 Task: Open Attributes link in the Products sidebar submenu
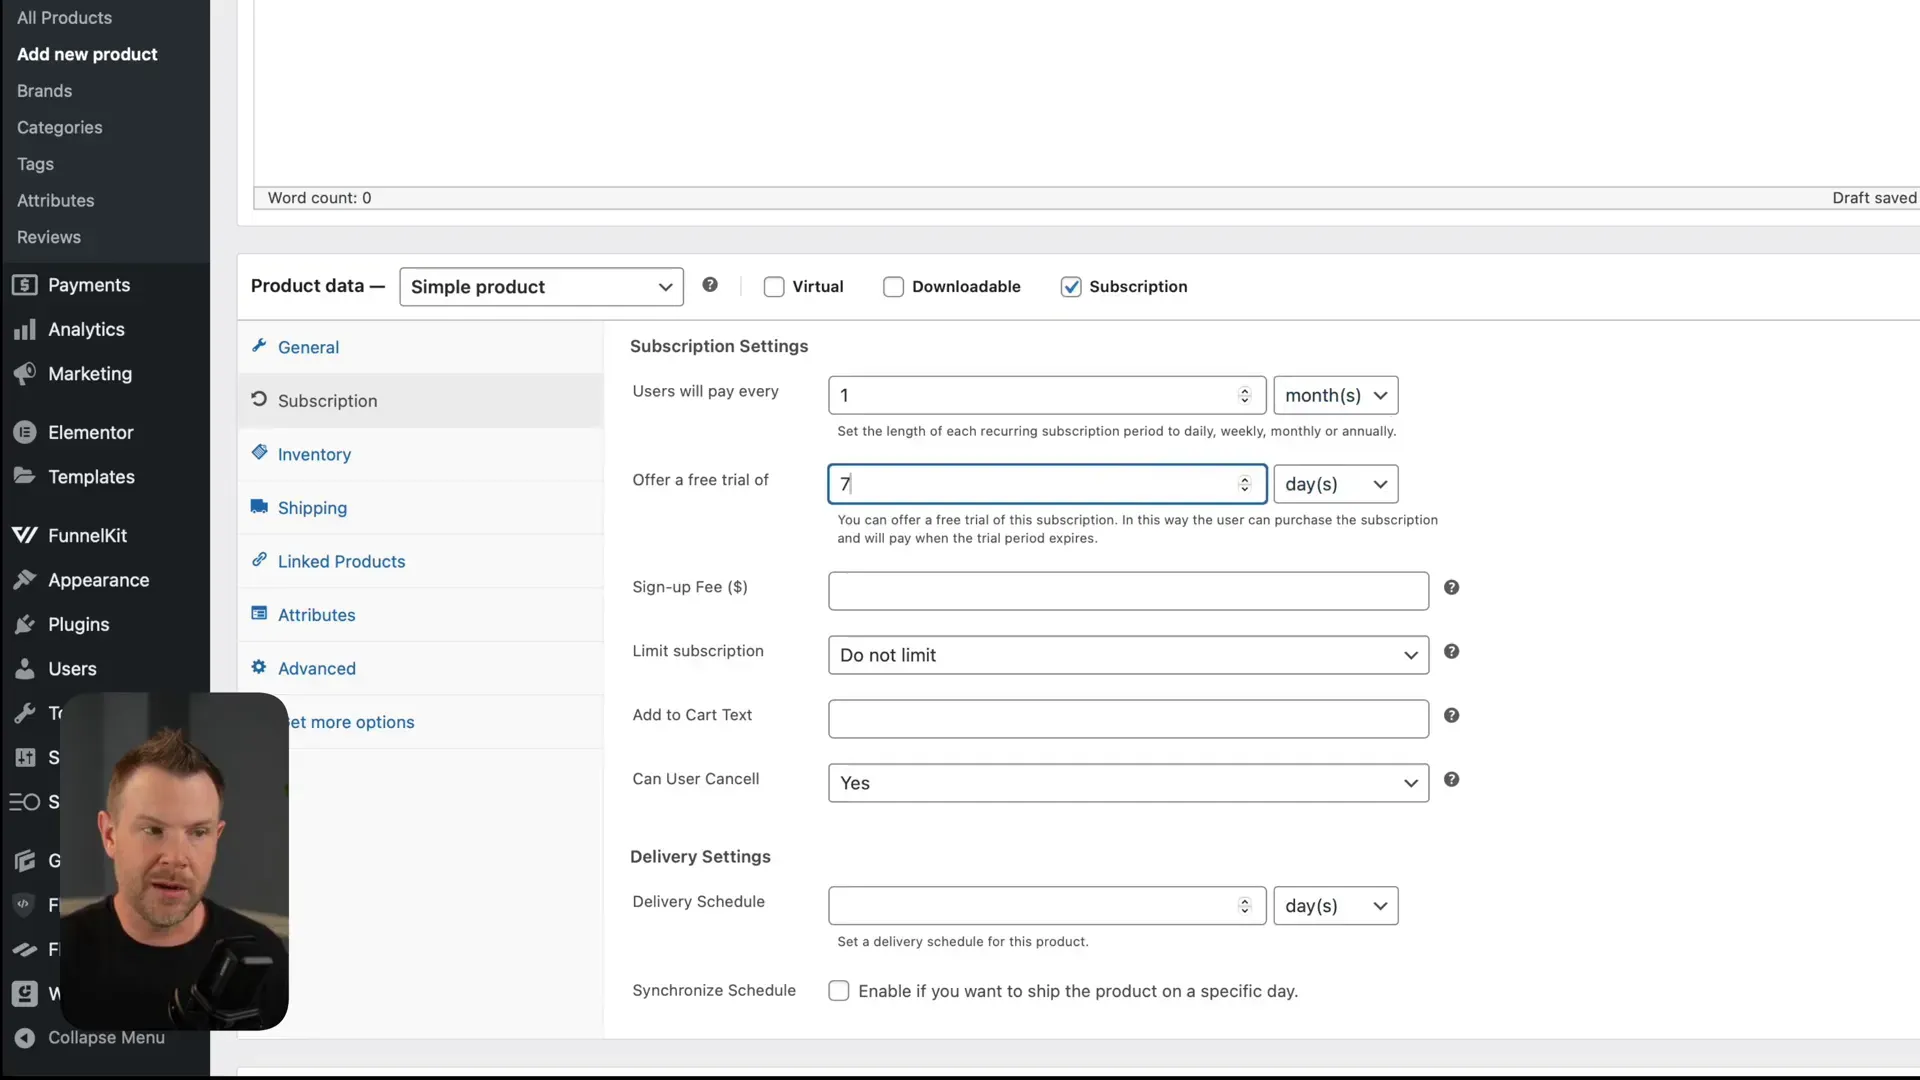click(x=55, y=201)
